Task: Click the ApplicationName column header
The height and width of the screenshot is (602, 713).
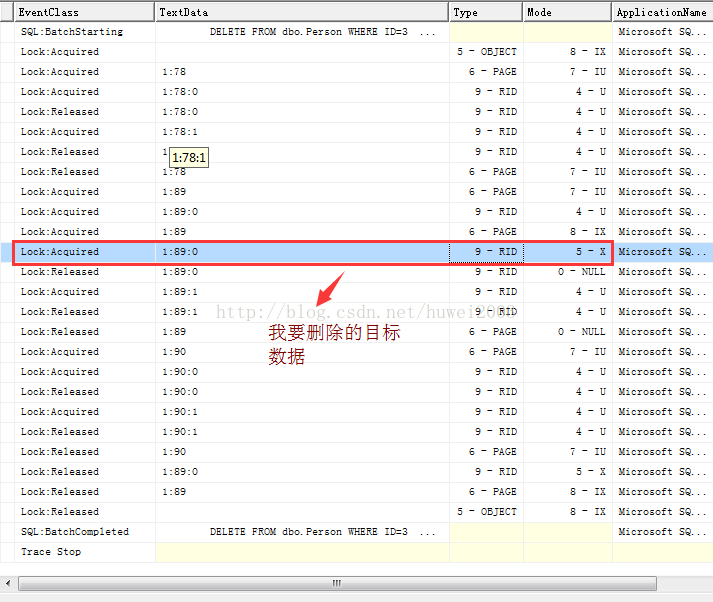Action: pos(663,12)
